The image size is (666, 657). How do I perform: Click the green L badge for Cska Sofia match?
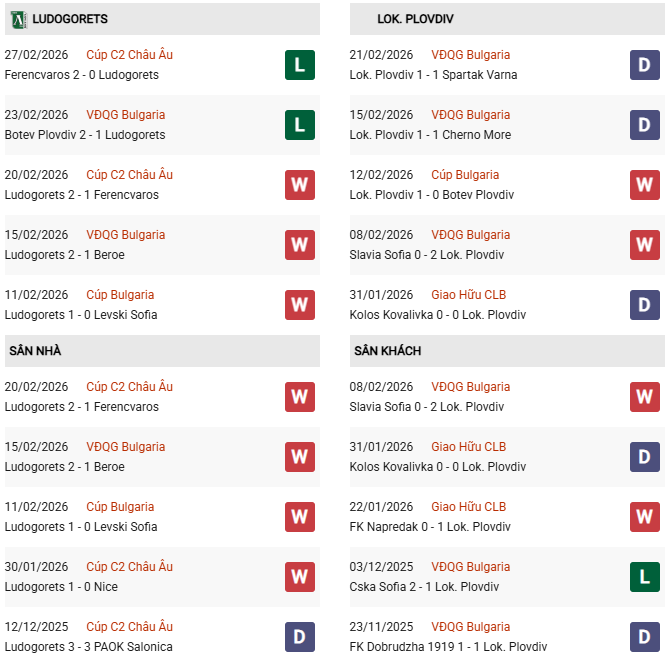[645, 577]
